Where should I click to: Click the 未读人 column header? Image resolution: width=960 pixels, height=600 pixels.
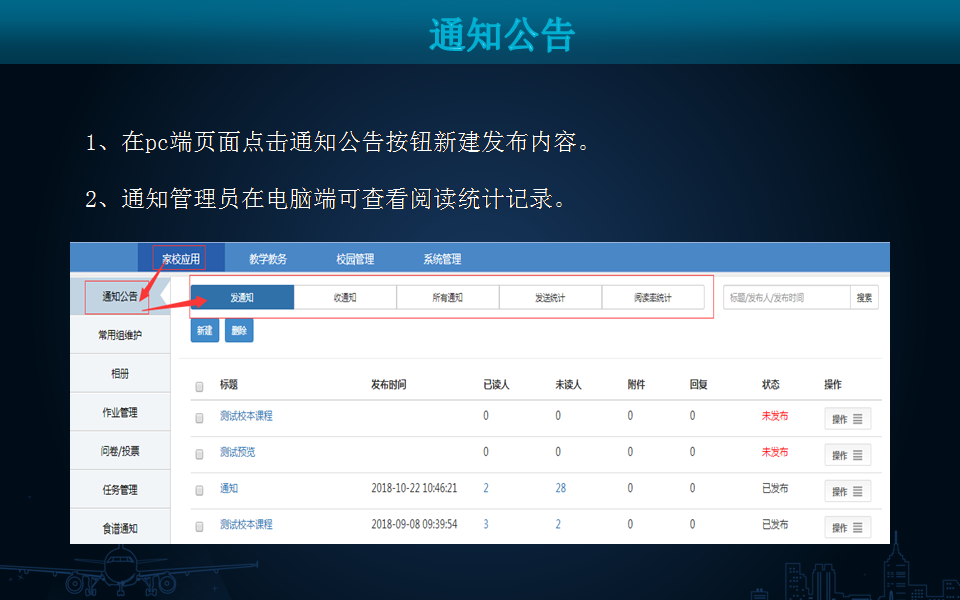pyautogui.click(x=569, y=384)
